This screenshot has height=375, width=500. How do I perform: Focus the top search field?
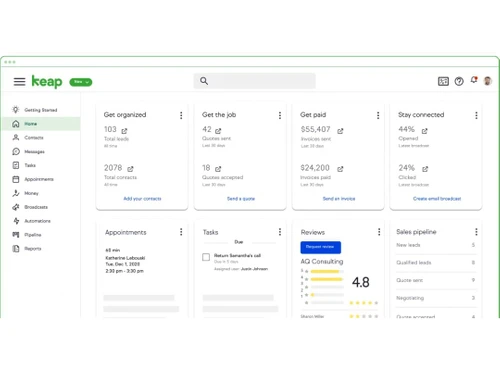tap(254, 81)
